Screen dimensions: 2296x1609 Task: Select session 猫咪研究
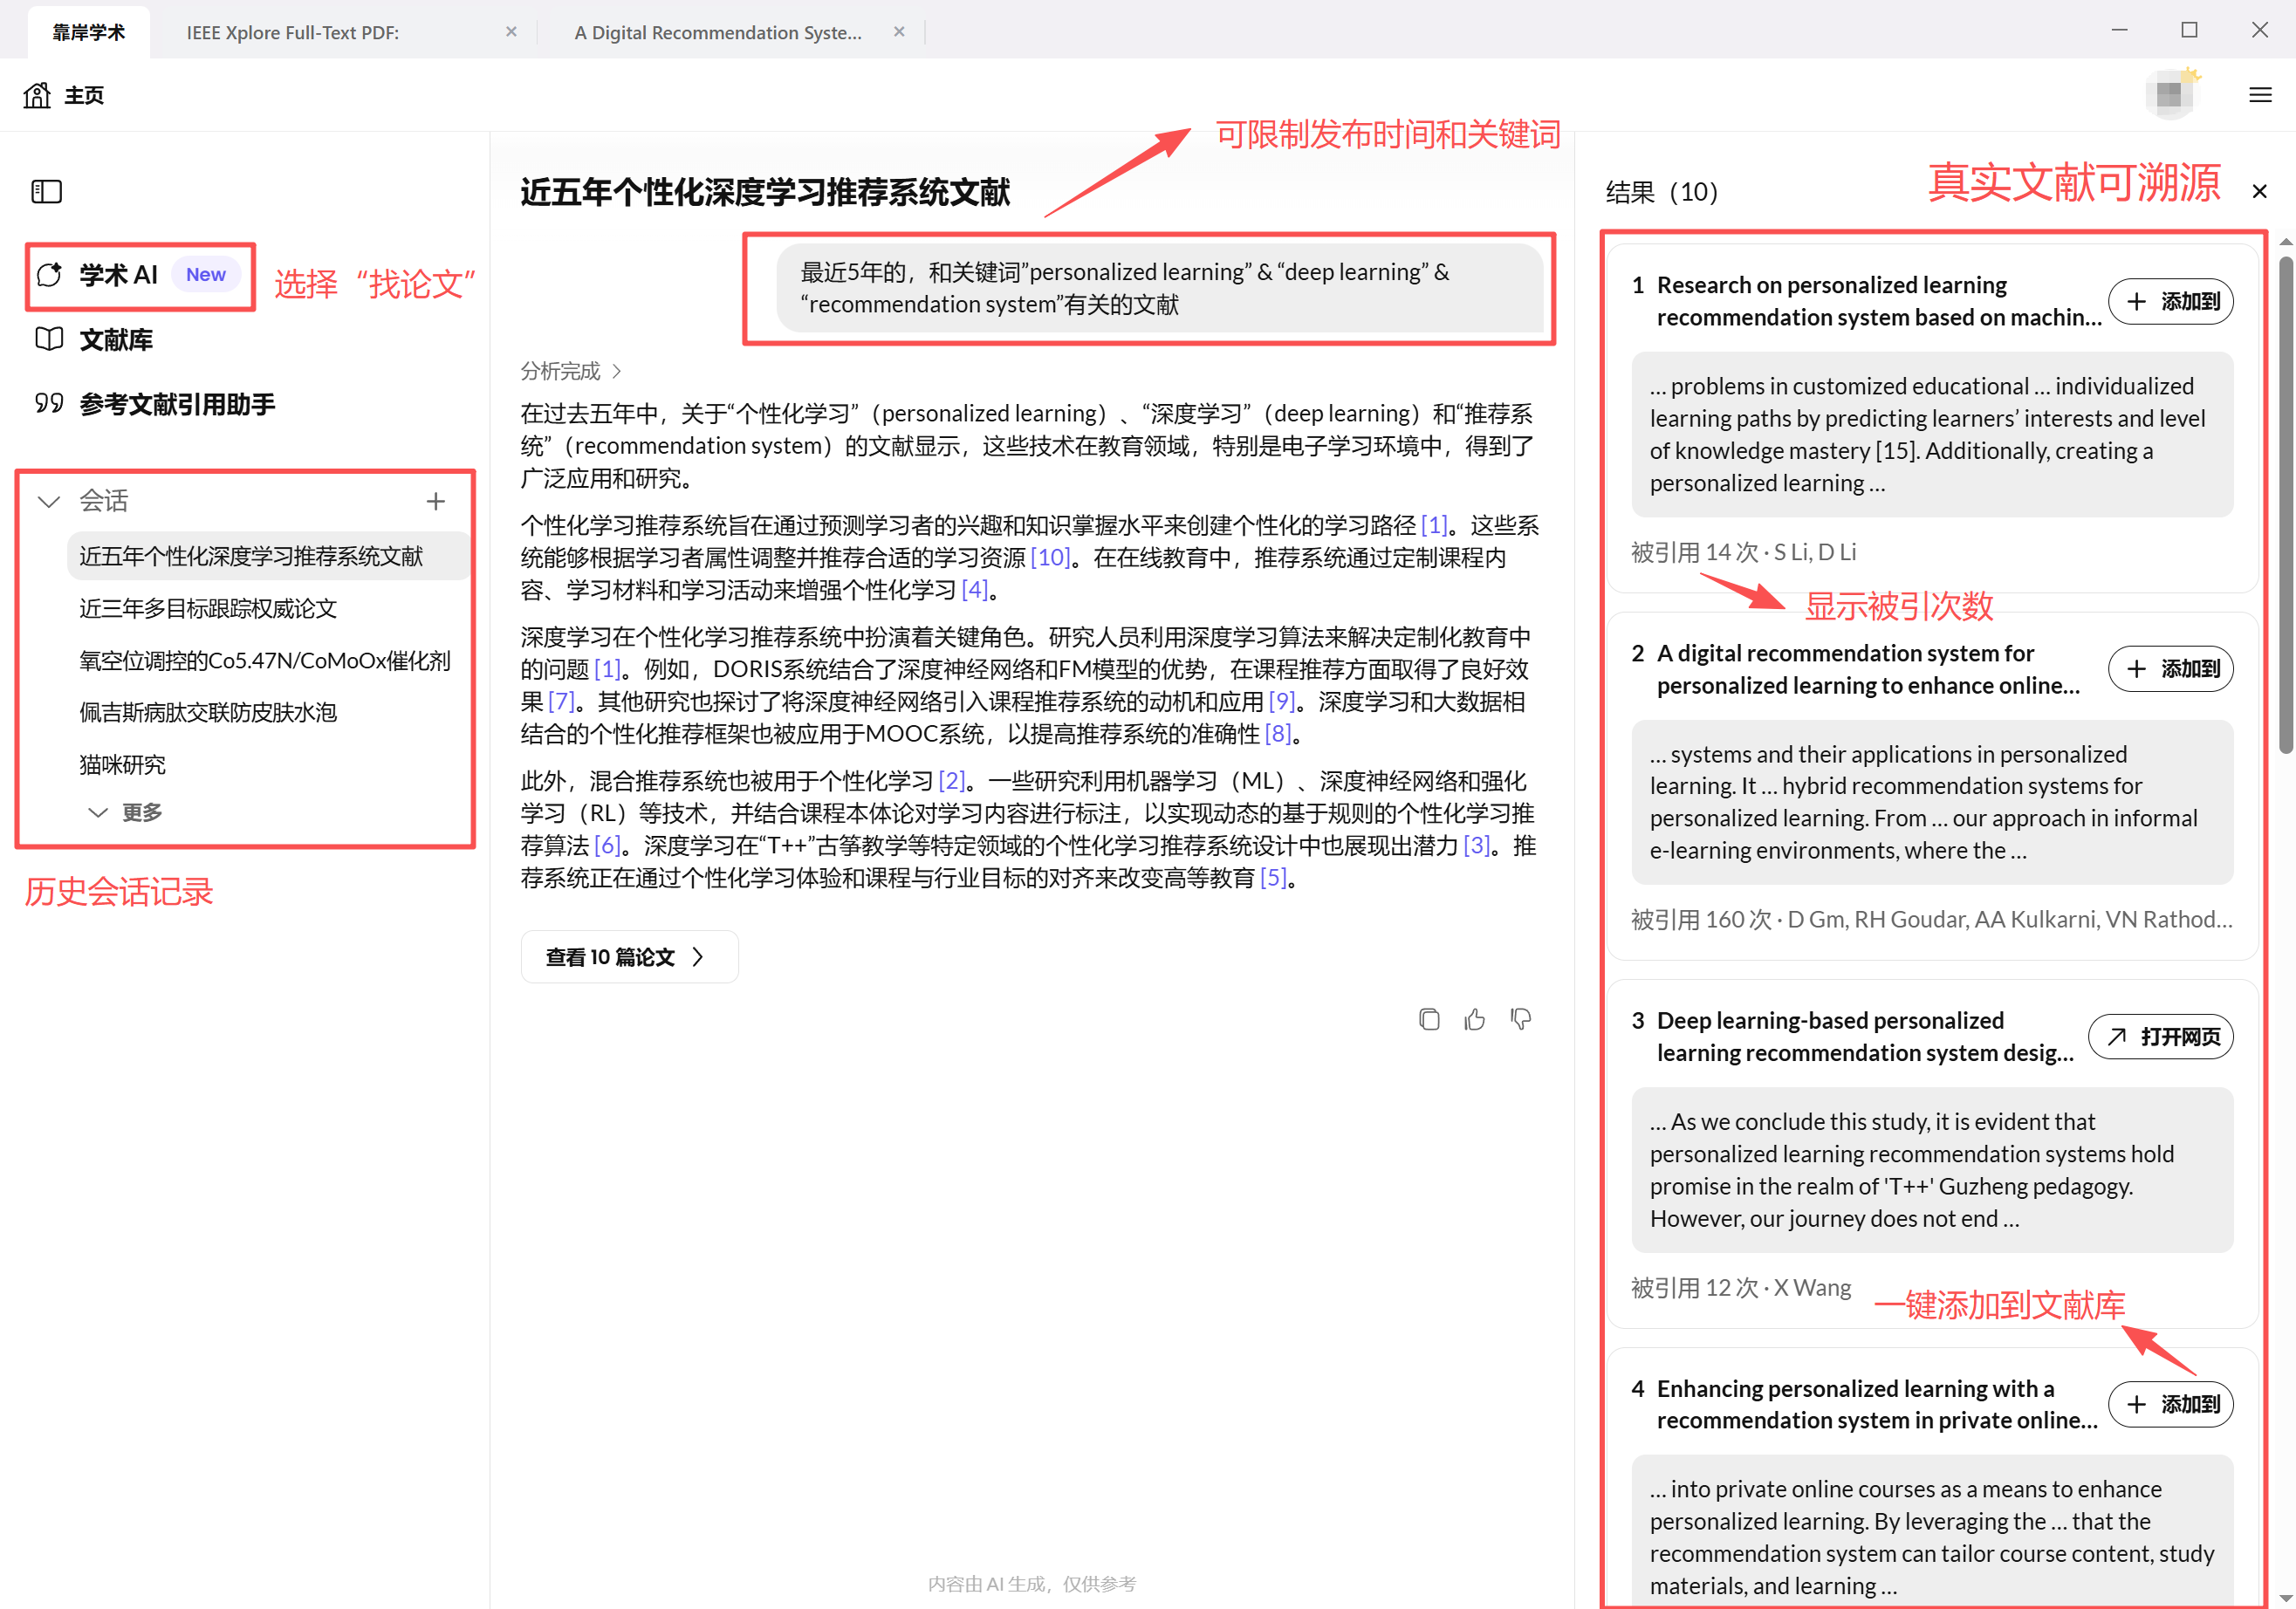[122, 764]
